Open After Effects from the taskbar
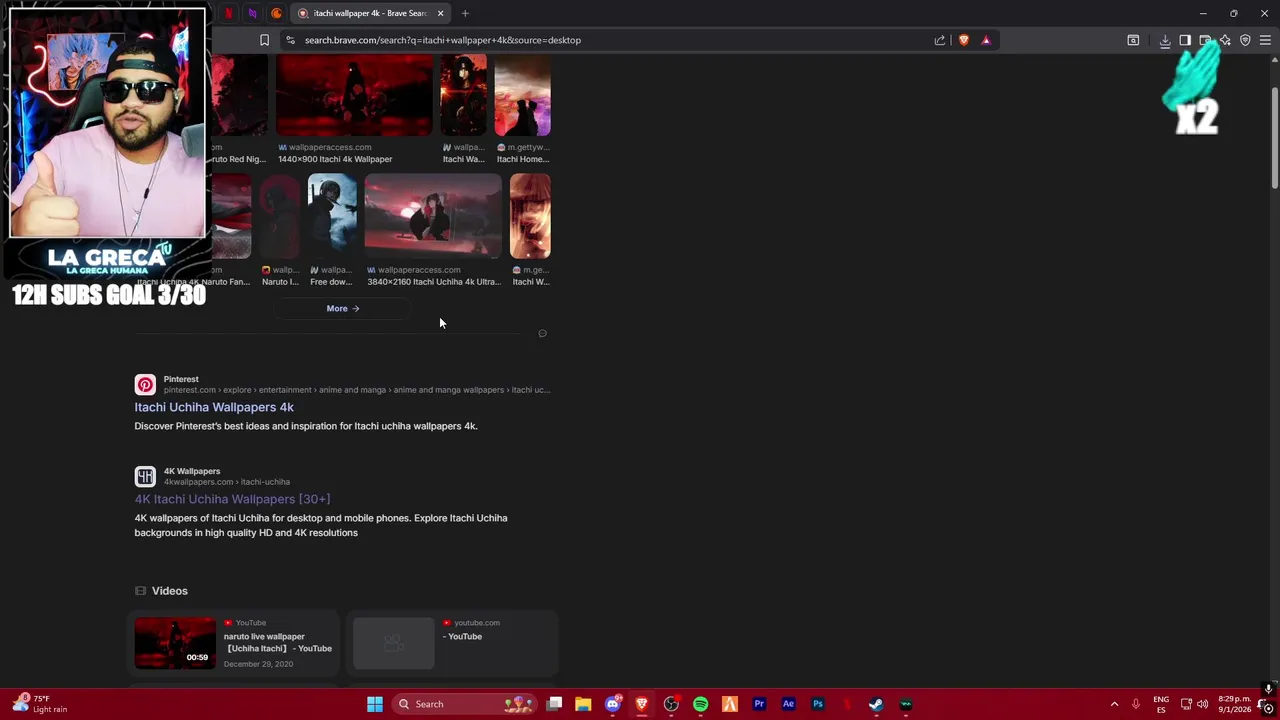This screenshot has width=1280, height=720. 788,704
